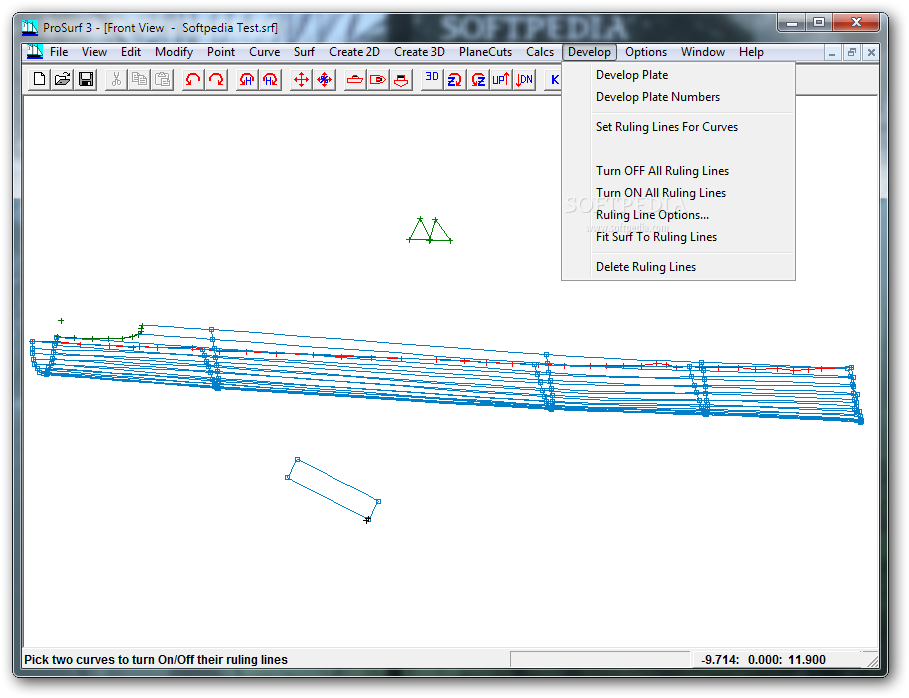The image size is (909, 698).
Task: Select Set Ruling Lines For Curves
Action: click(x=678, y=127)
